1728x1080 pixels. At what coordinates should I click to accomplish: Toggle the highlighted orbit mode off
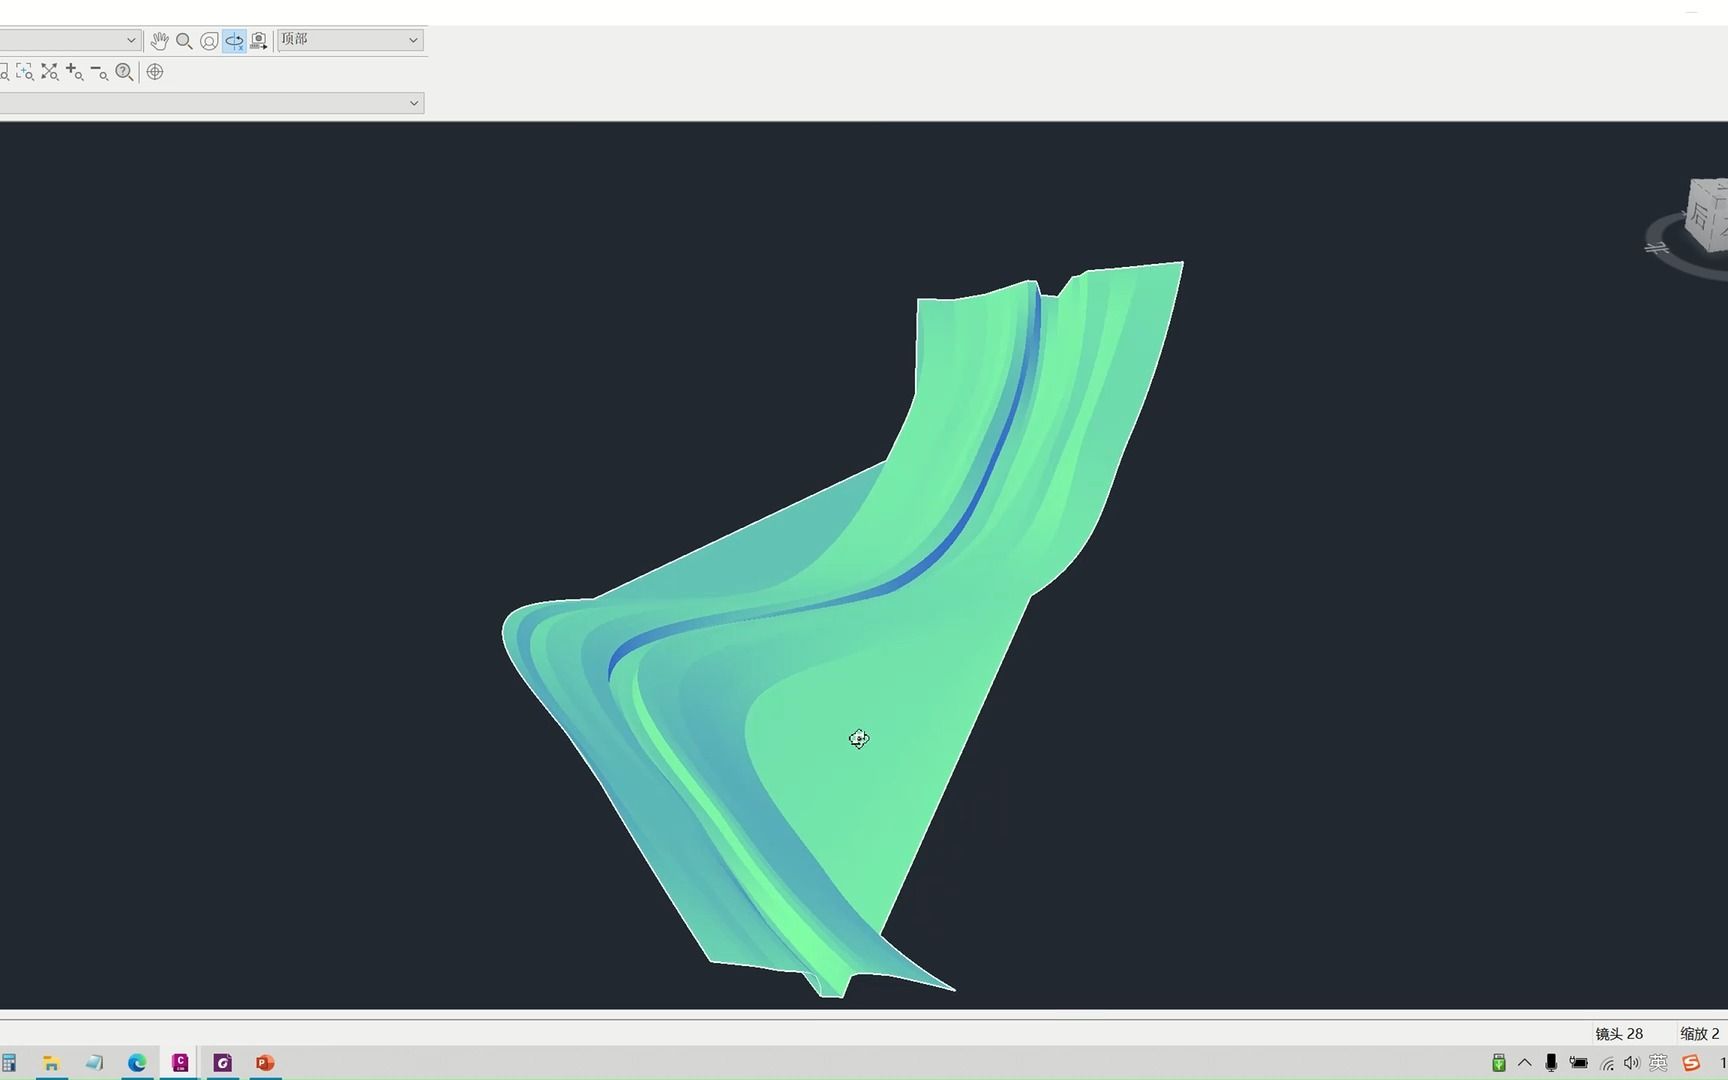[x=234, y=41]
